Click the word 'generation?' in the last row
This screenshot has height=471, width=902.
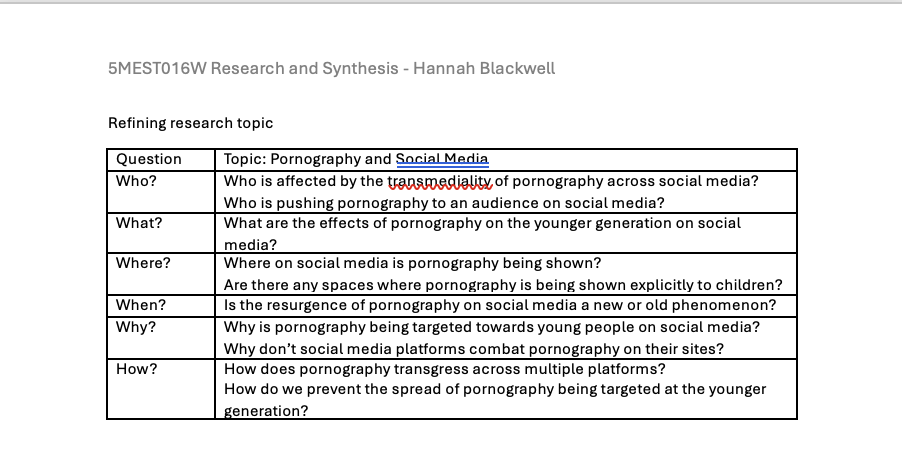[x=266, y=411]
